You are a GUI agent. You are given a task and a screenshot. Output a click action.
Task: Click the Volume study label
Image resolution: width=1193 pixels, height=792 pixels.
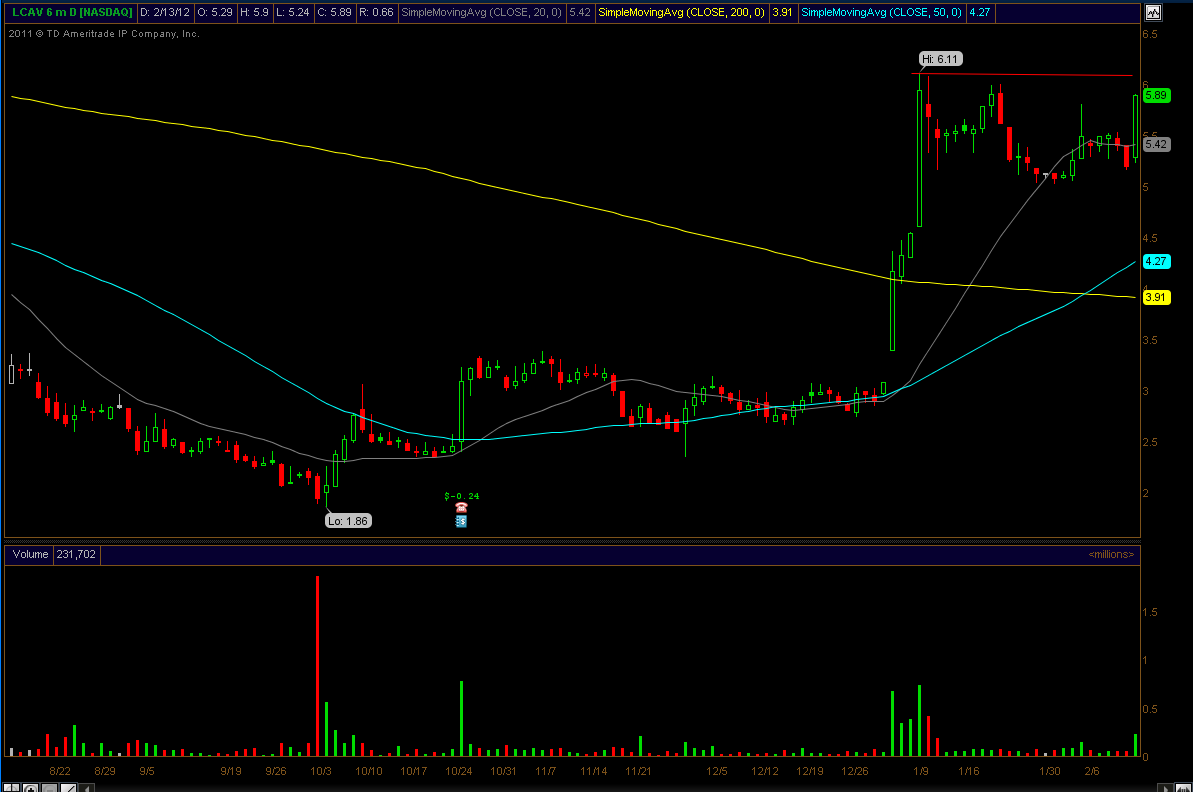click(x=30, y=555)
